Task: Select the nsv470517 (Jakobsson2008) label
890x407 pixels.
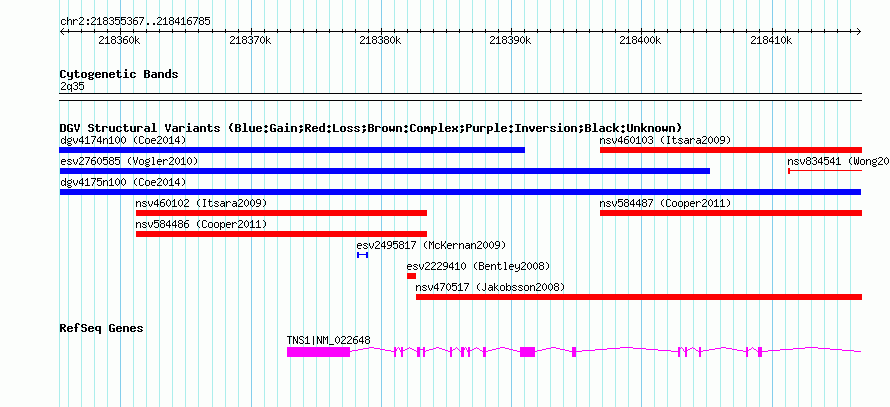Action: coord(490,287)
